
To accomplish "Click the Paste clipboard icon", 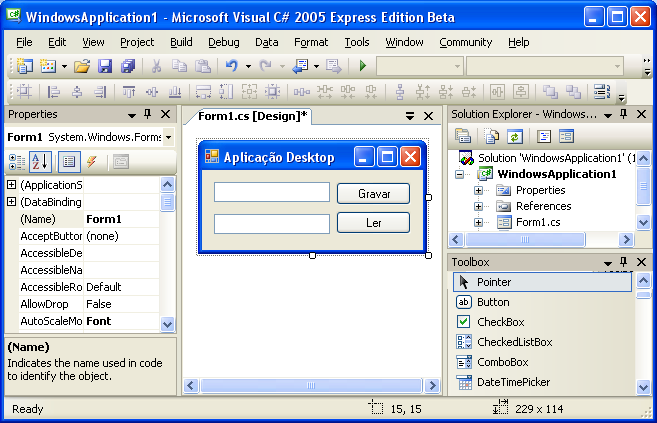I will click(x=203, y=66).
